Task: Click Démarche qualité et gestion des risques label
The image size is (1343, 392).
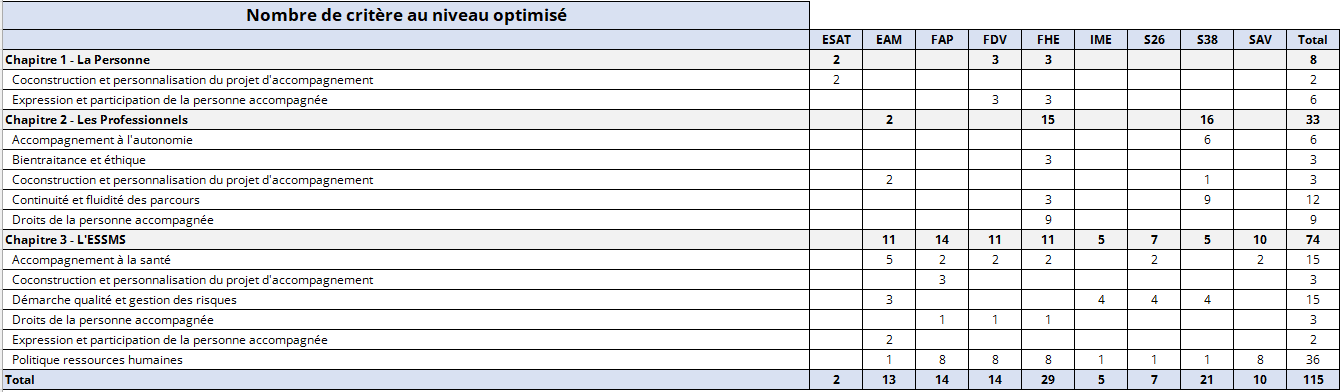Action: coord(124,300)
